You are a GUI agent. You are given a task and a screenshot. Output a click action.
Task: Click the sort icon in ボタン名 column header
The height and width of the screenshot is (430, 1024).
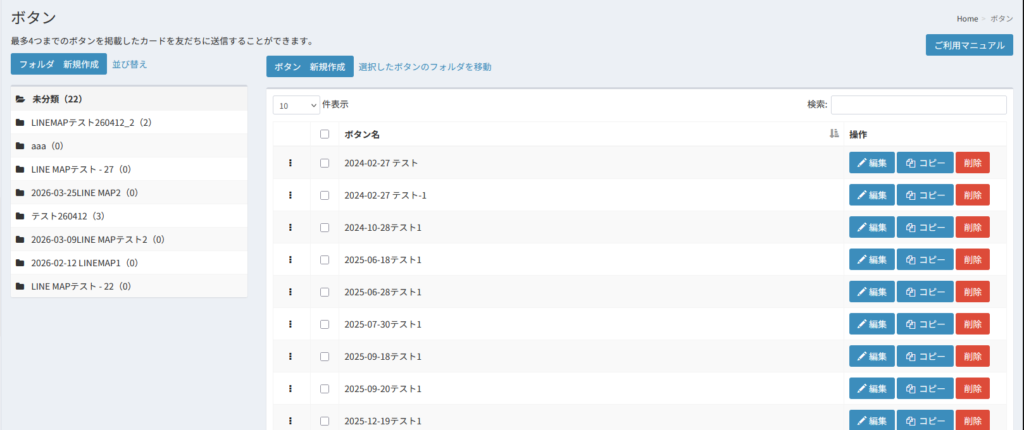tap(834, 134)
